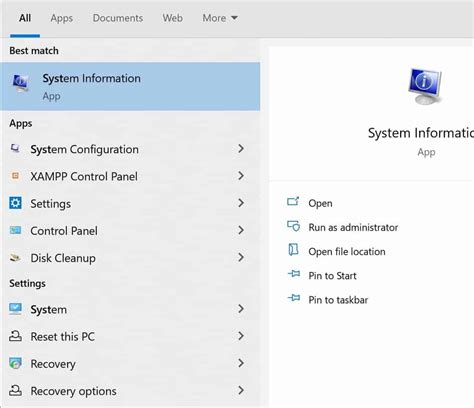Click the Settings gear icon
474x408 pixels.
15,203
